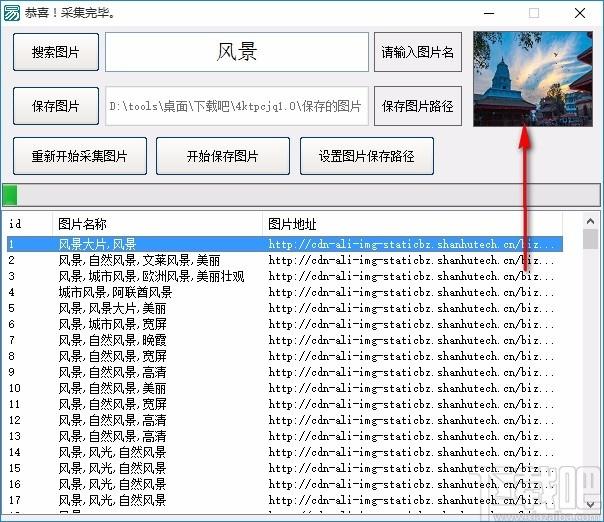Click 重新开始采集图片 to restart collection

(x=81, y=156)
